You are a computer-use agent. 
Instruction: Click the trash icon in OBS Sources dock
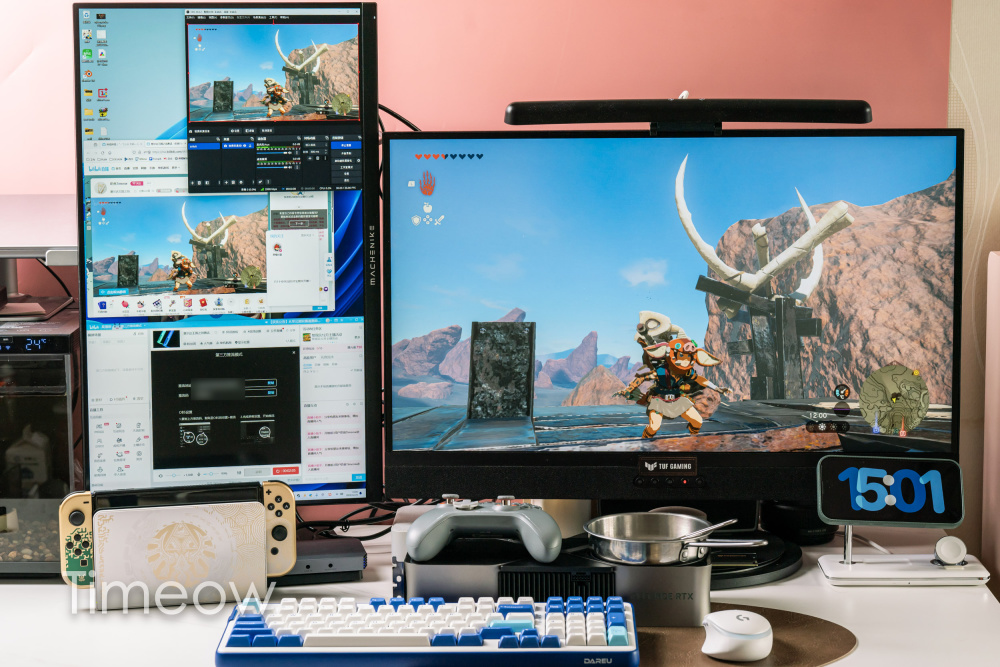[x=233, y=182]
